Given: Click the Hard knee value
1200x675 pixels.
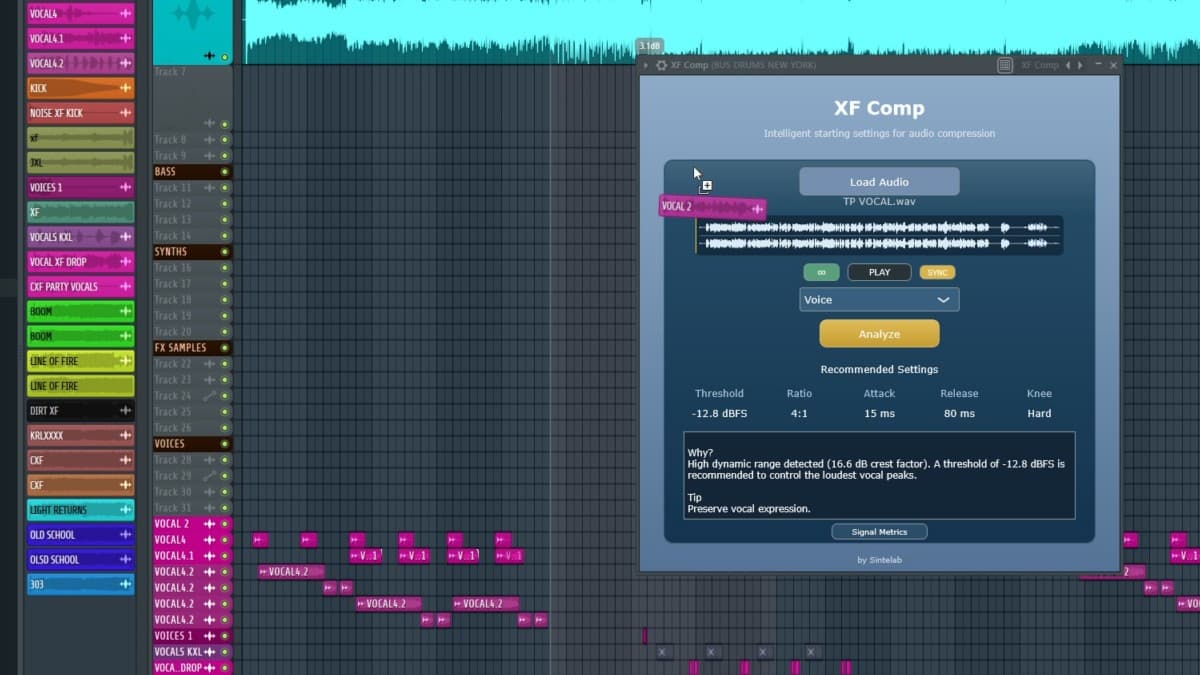Looking at the screenshot, I should (1039, 413).
